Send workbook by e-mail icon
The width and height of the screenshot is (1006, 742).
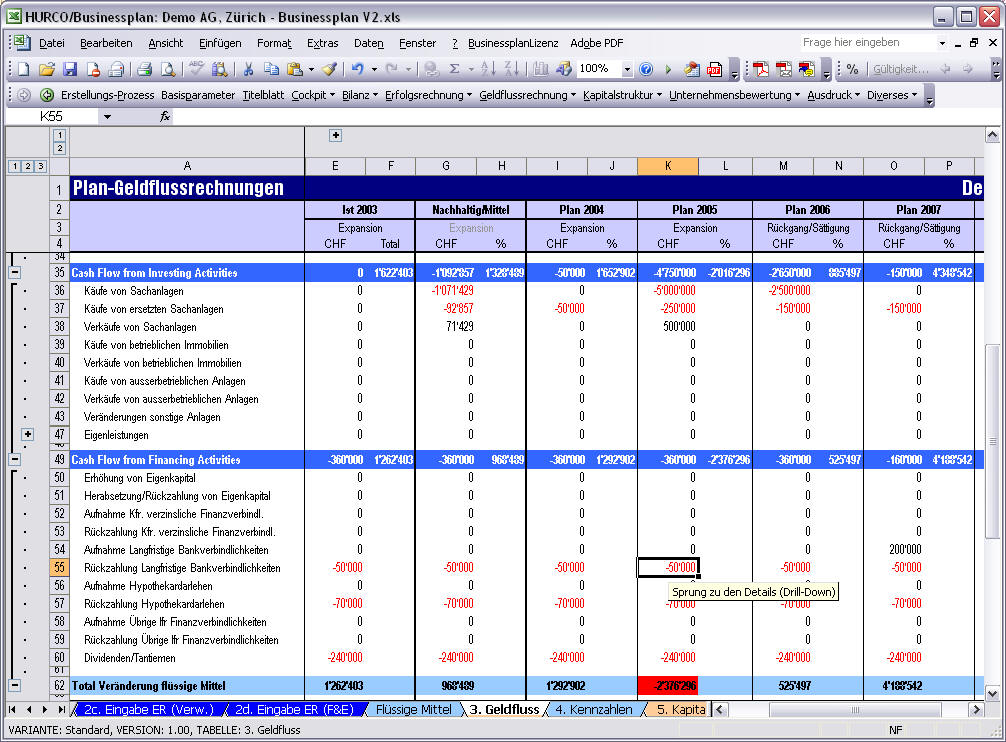(x=116, y=69)
